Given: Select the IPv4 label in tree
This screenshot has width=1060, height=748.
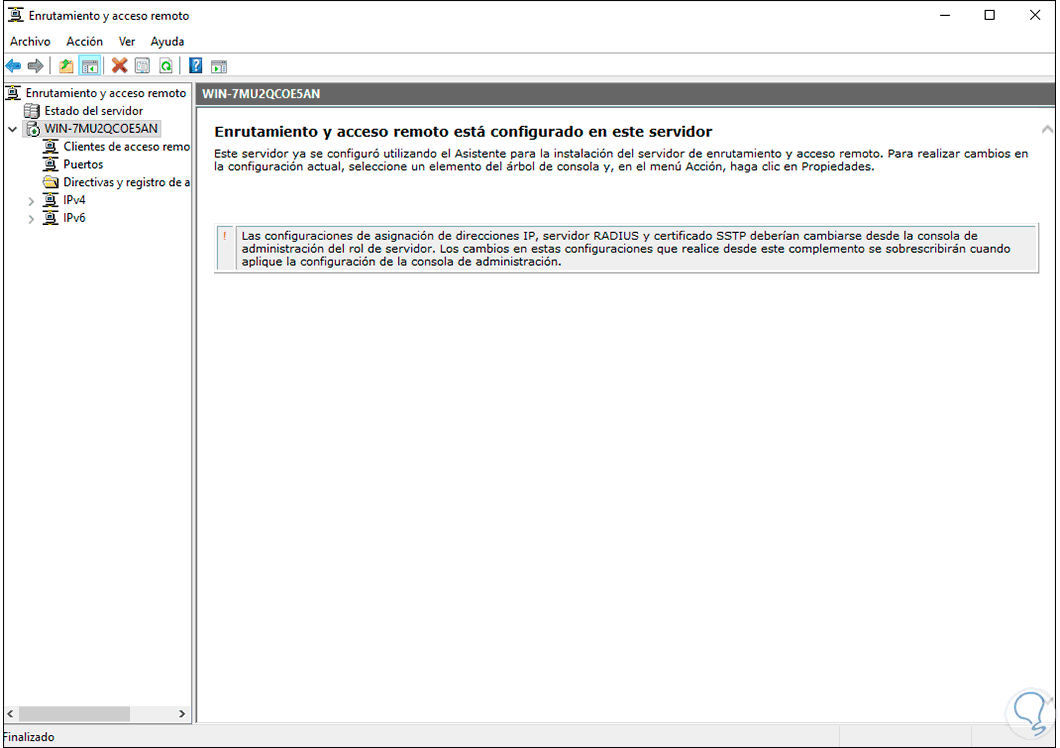Looking at the screenshot, I should pyautogui.click(x=74, y=200).
